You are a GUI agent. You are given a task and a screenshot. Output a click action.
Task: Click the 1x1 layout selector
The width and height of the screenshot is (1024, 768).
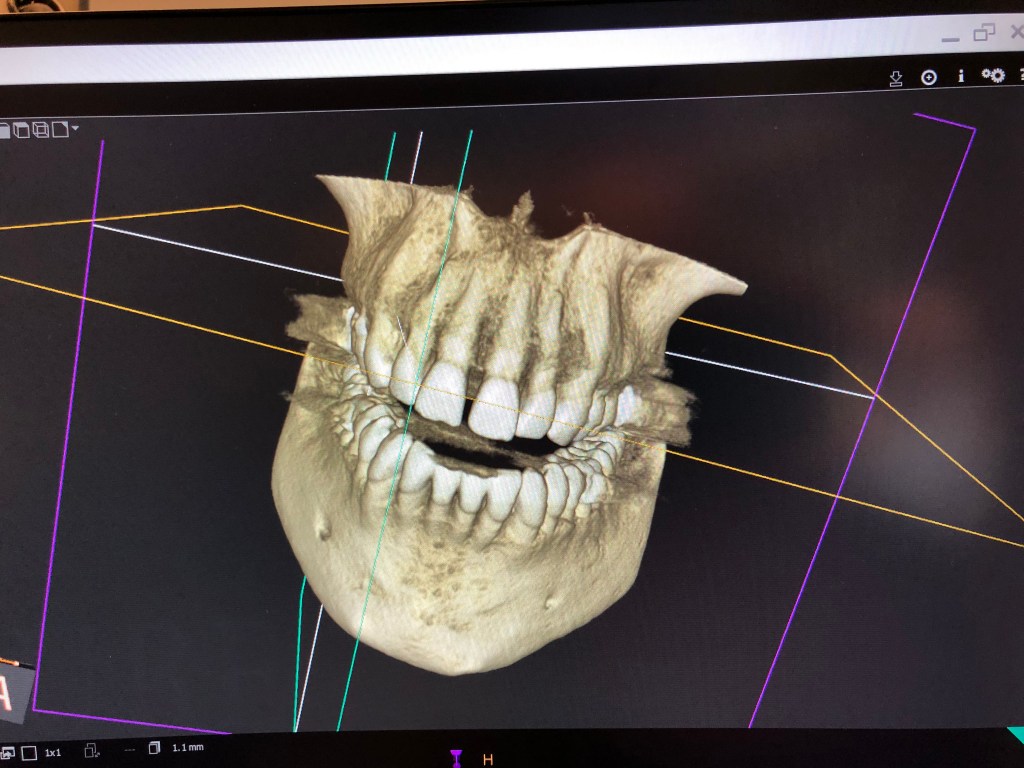tap(52, 752)
